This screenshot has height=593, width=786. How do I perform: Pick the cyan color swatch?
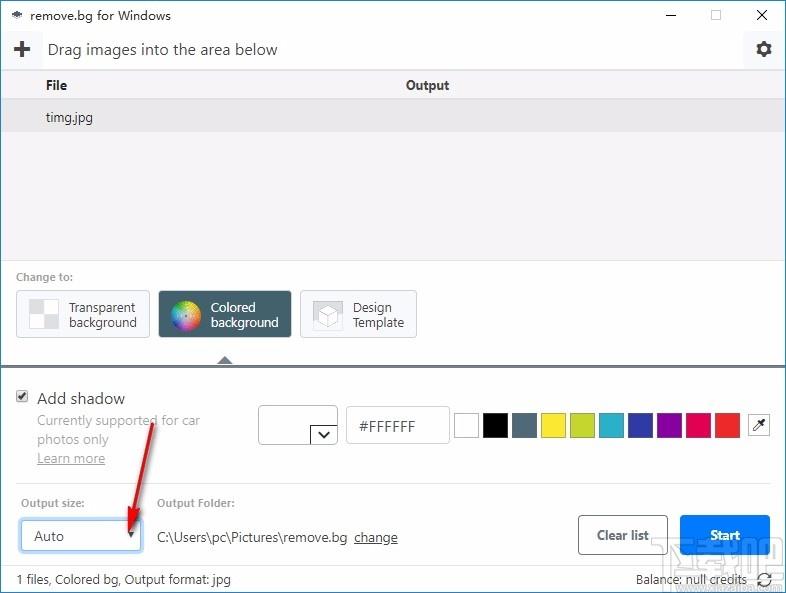click(x=612, y=426)
